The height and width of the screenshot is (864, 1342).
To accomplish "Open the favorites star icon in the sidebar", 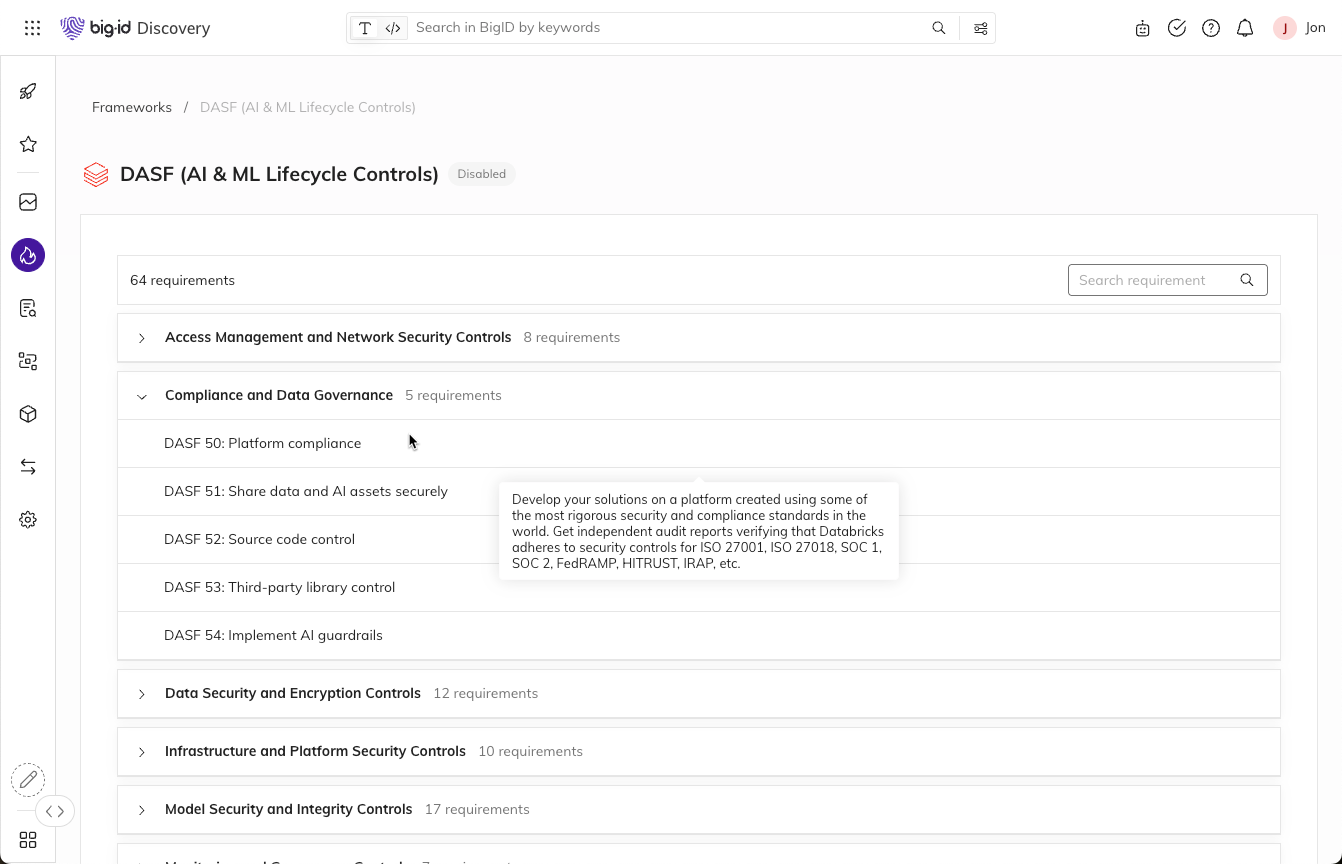I will [x=28, y=143].
